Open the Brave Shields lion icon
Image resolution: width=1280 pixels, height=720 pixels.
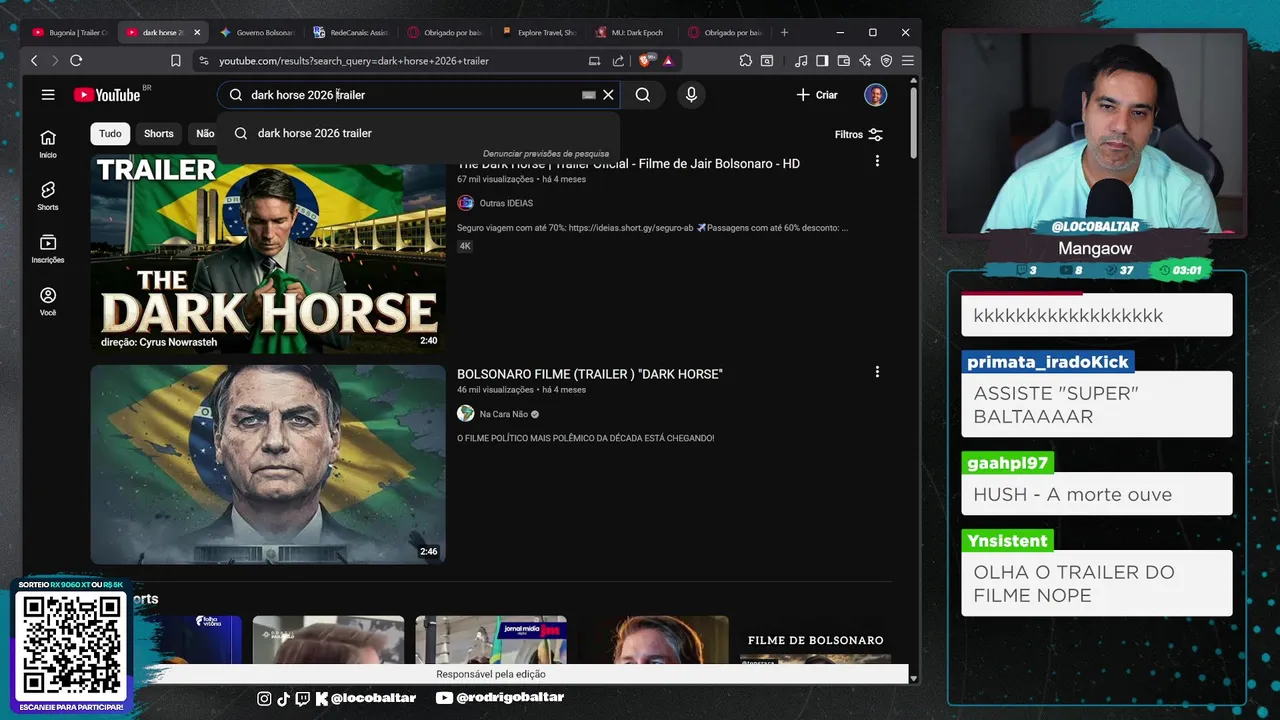(646, 61)
